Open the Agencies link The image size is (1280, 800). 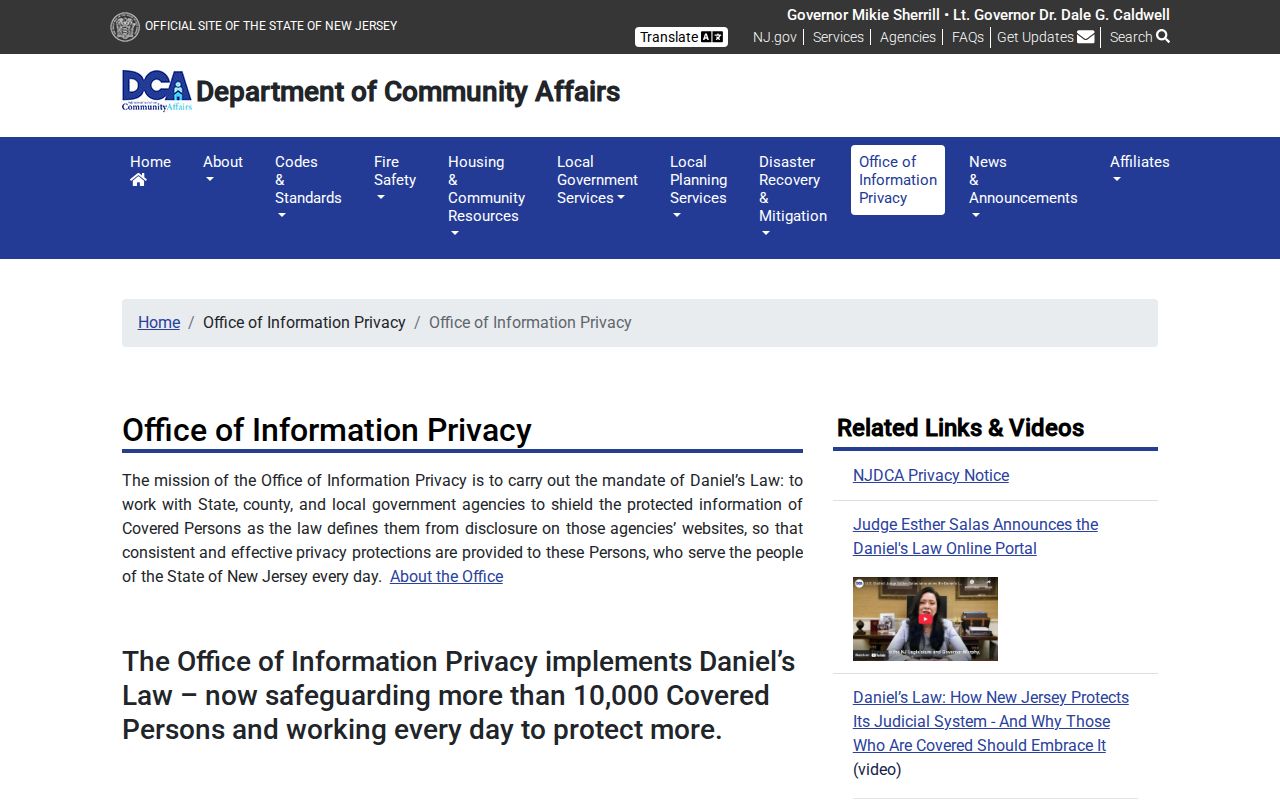click(908, 37)
